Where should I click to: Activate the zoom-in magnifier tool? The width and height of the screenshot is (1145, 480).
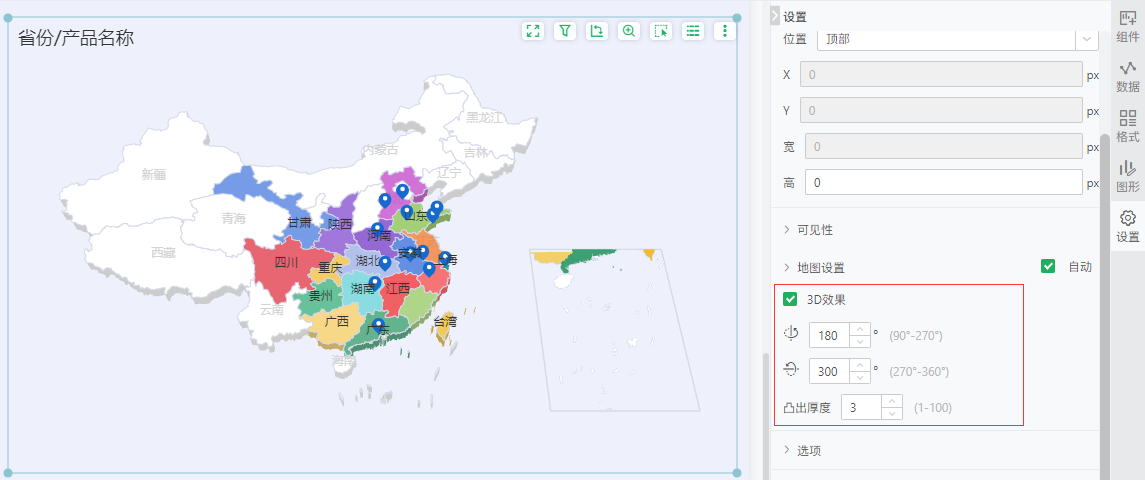[629, 31]
